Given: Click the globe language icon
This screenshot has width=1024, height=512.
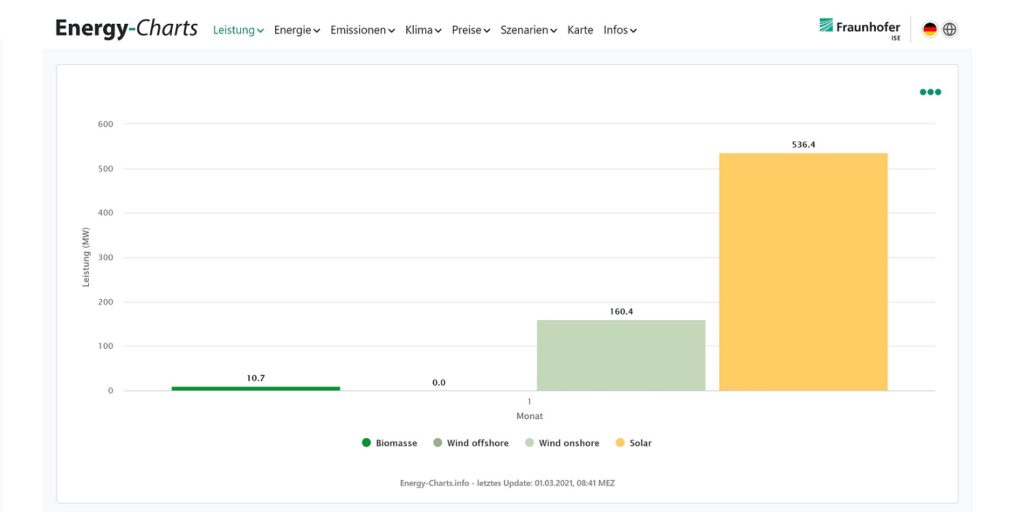Looking at the screenshot, I should pyautogui.click(x=950, y=29).
